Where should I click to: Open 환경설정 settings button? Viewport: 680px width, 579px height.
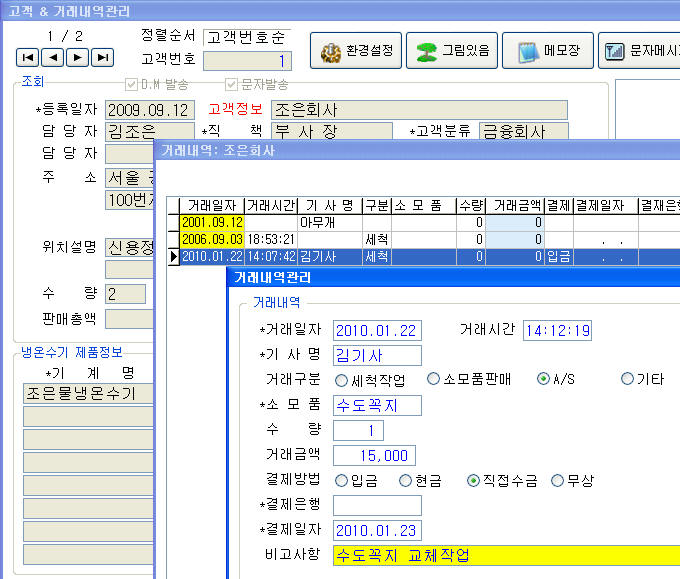[x=355, y=49]
